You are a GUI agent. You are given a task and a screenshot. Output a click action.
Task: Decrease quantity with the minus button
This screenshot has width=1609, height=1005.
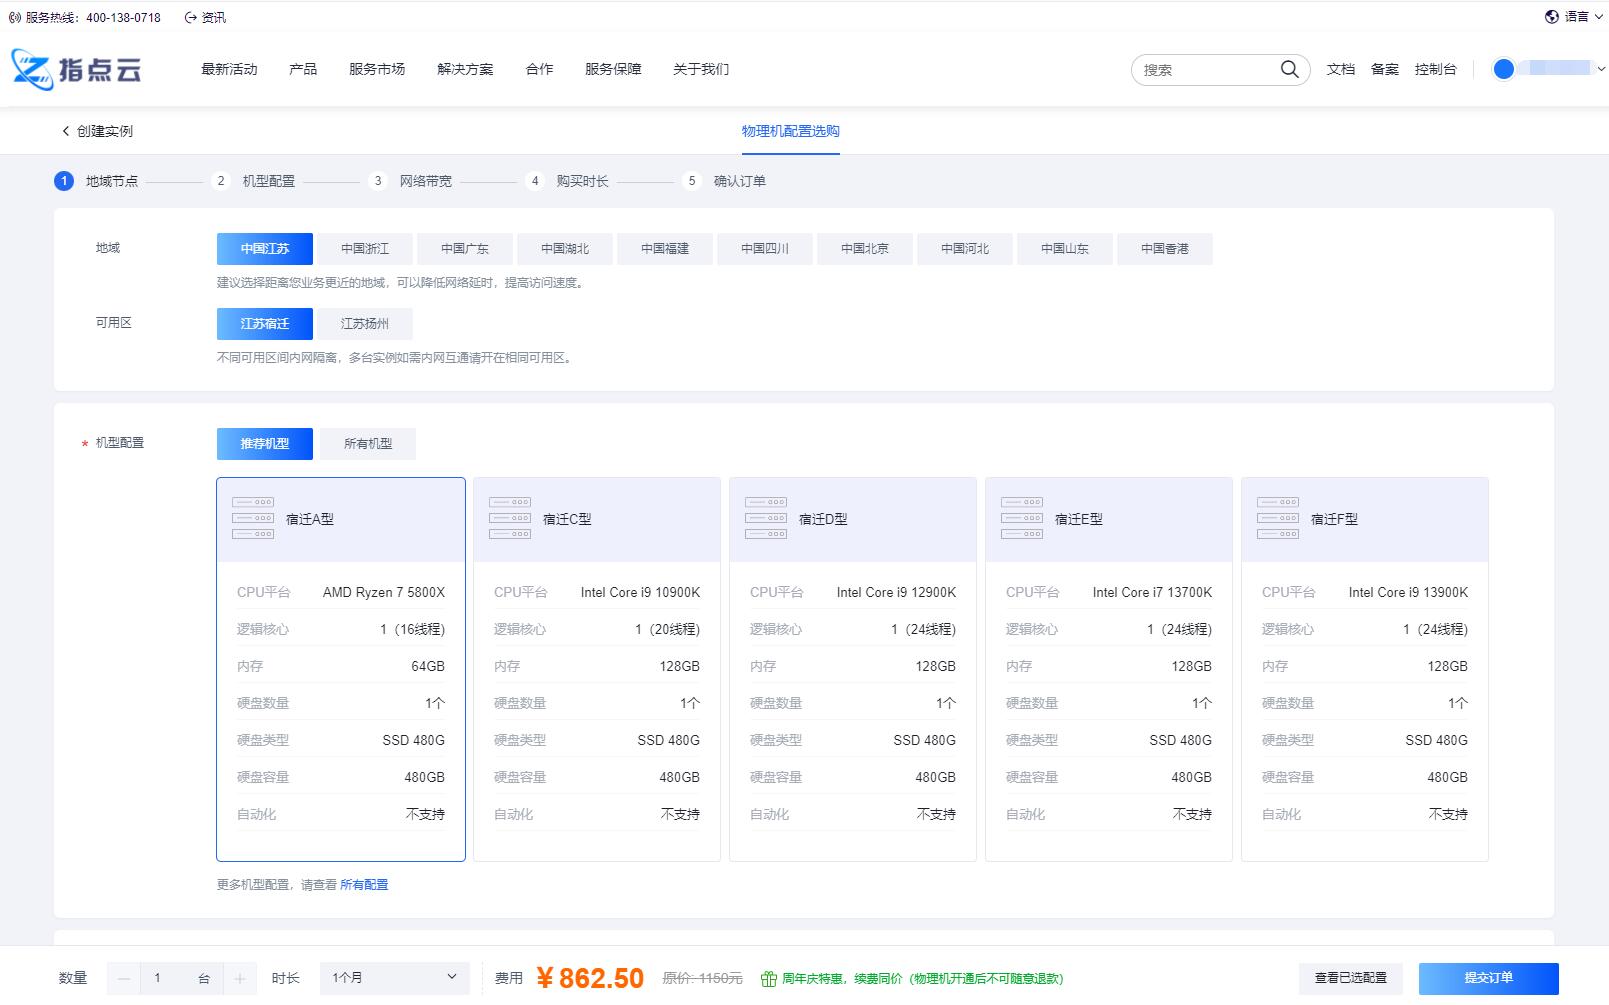pos(124,978)
